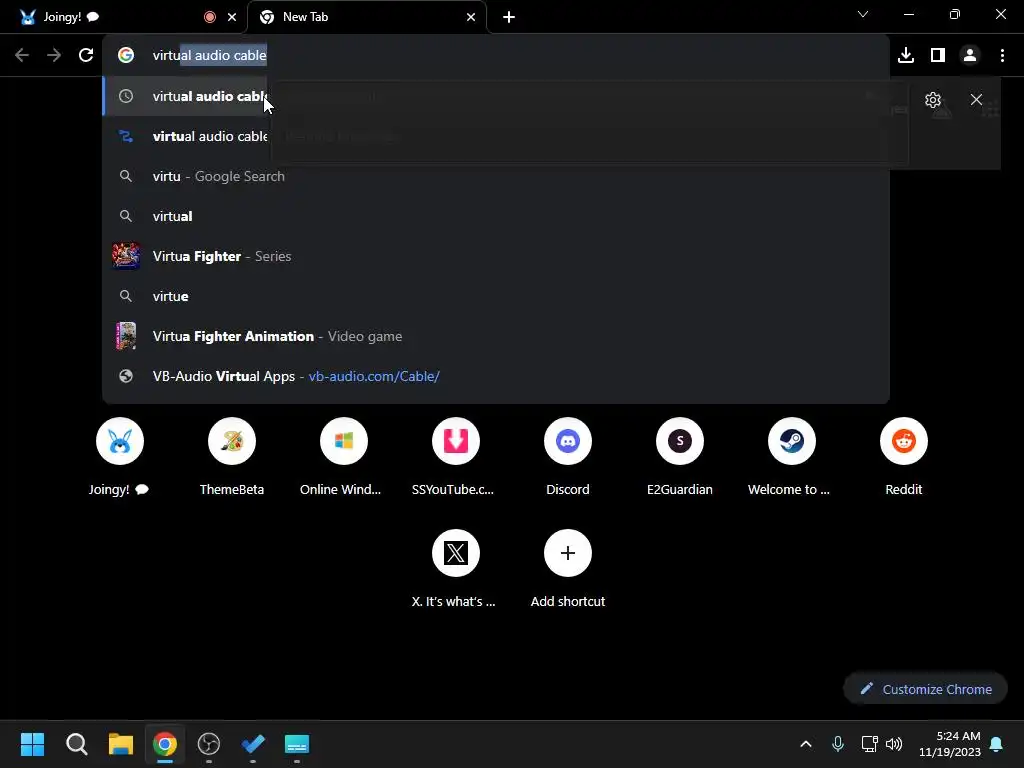Click Virtua Fighter series thumbnail
1024x768 pixels.
(x=125, y=256)
